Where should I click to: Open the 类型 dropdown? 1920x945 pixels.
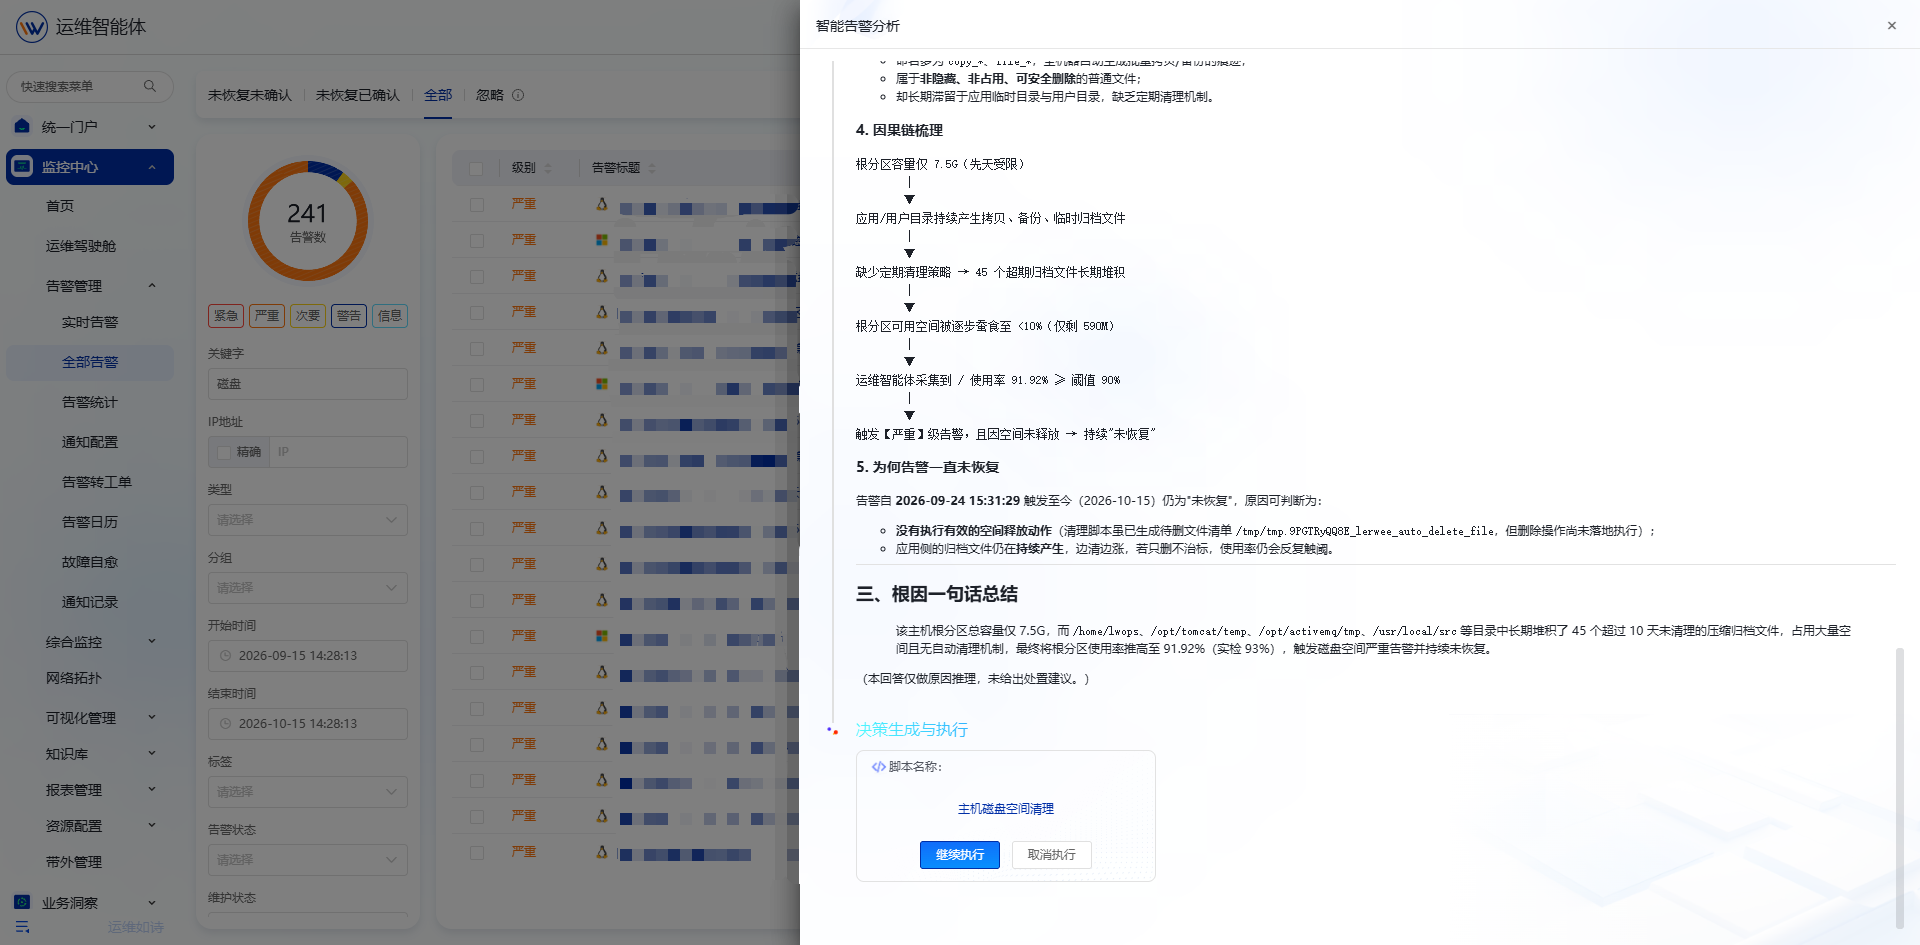pos(308,520)
